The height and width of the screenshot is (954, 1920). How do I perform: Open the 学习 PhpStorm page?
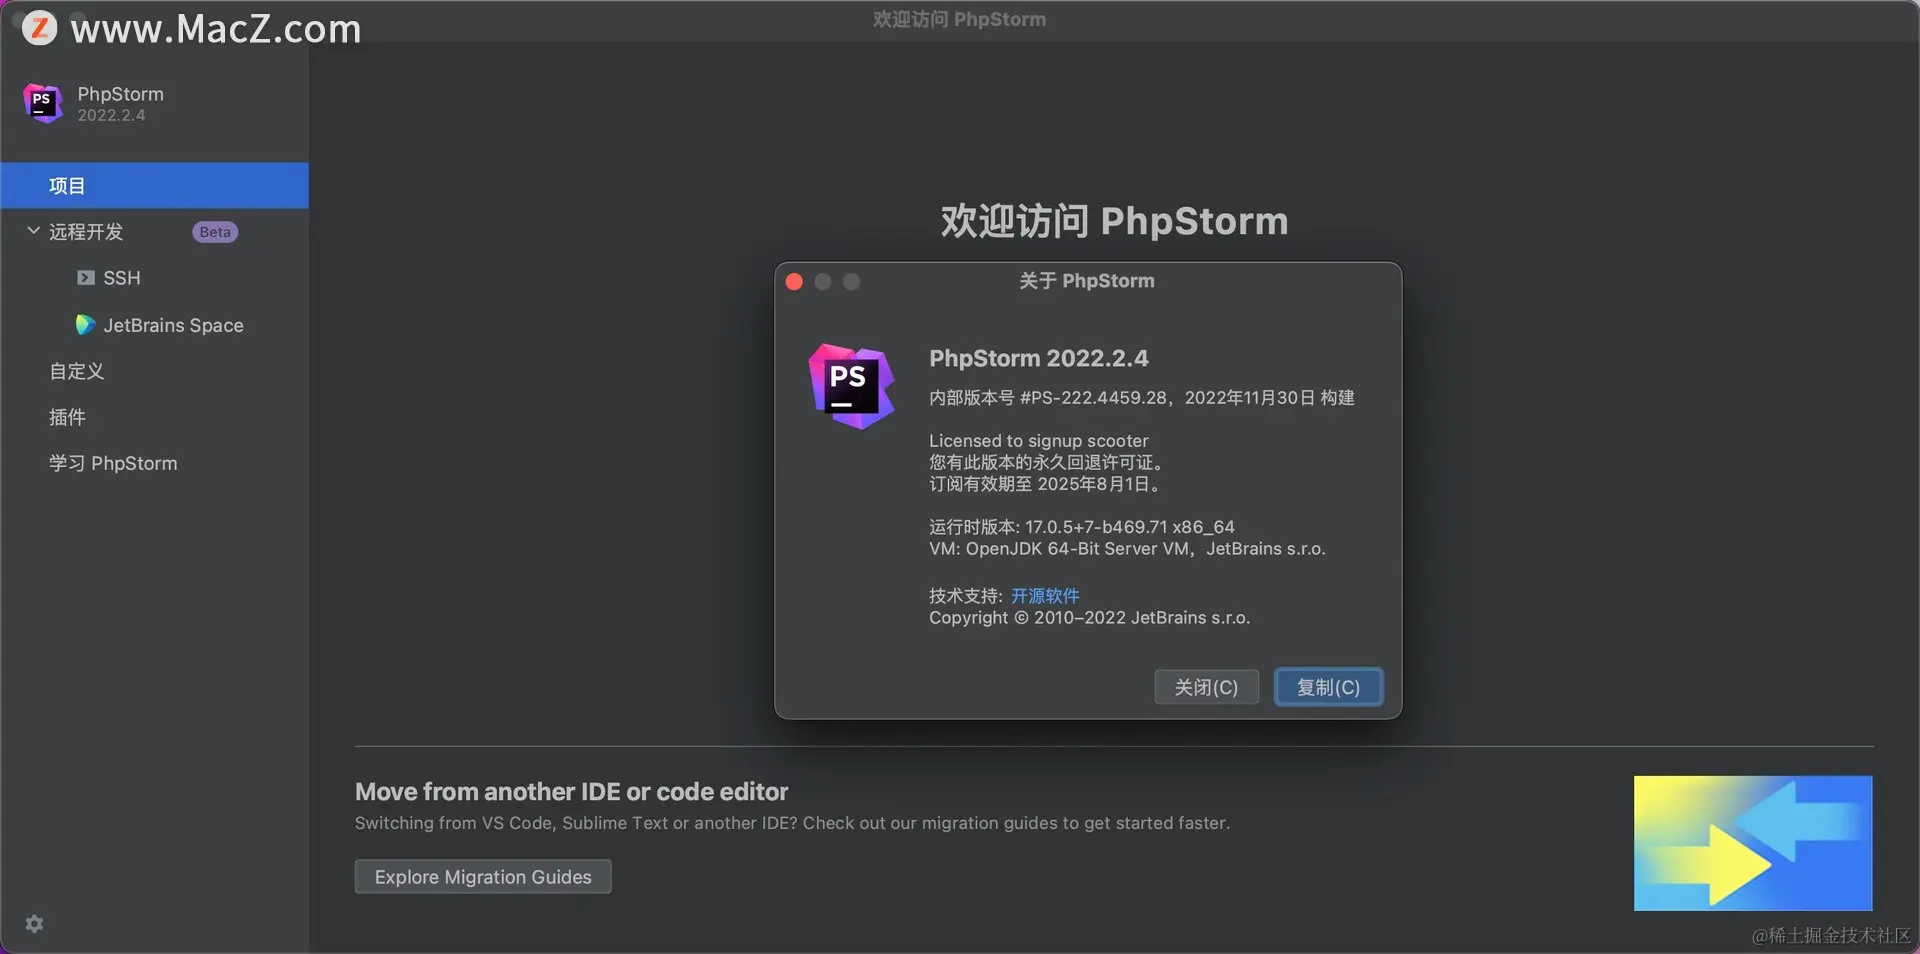(113, 463)
